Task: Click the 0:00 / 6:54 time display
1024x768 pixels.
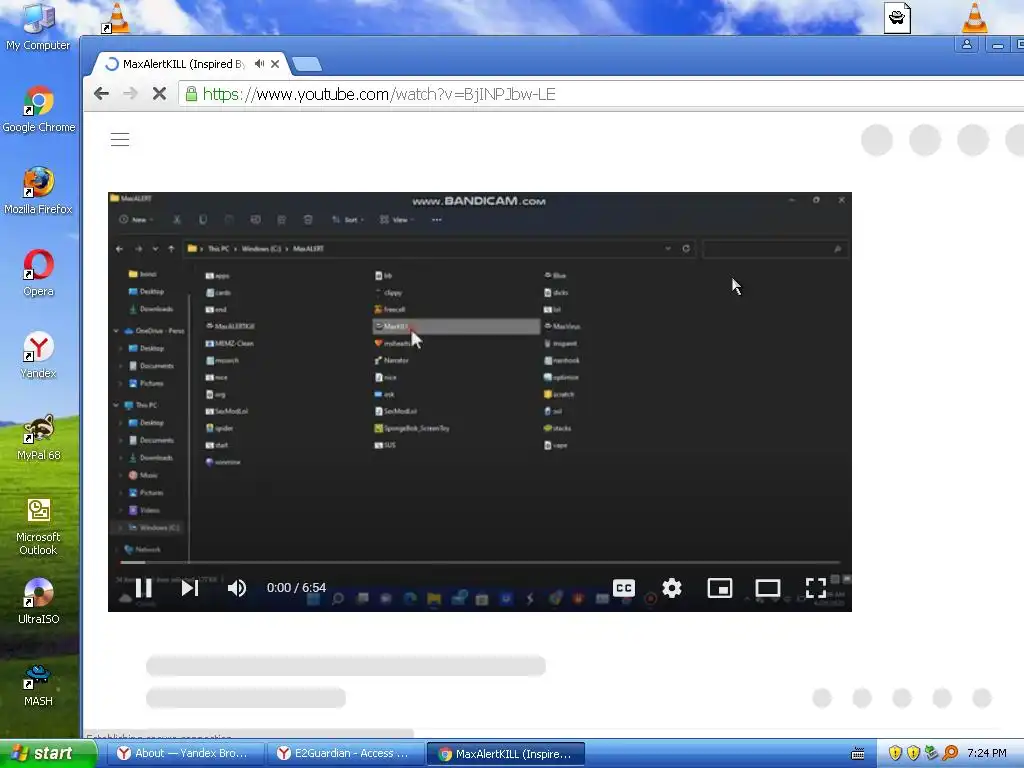Action: (296, 588)
